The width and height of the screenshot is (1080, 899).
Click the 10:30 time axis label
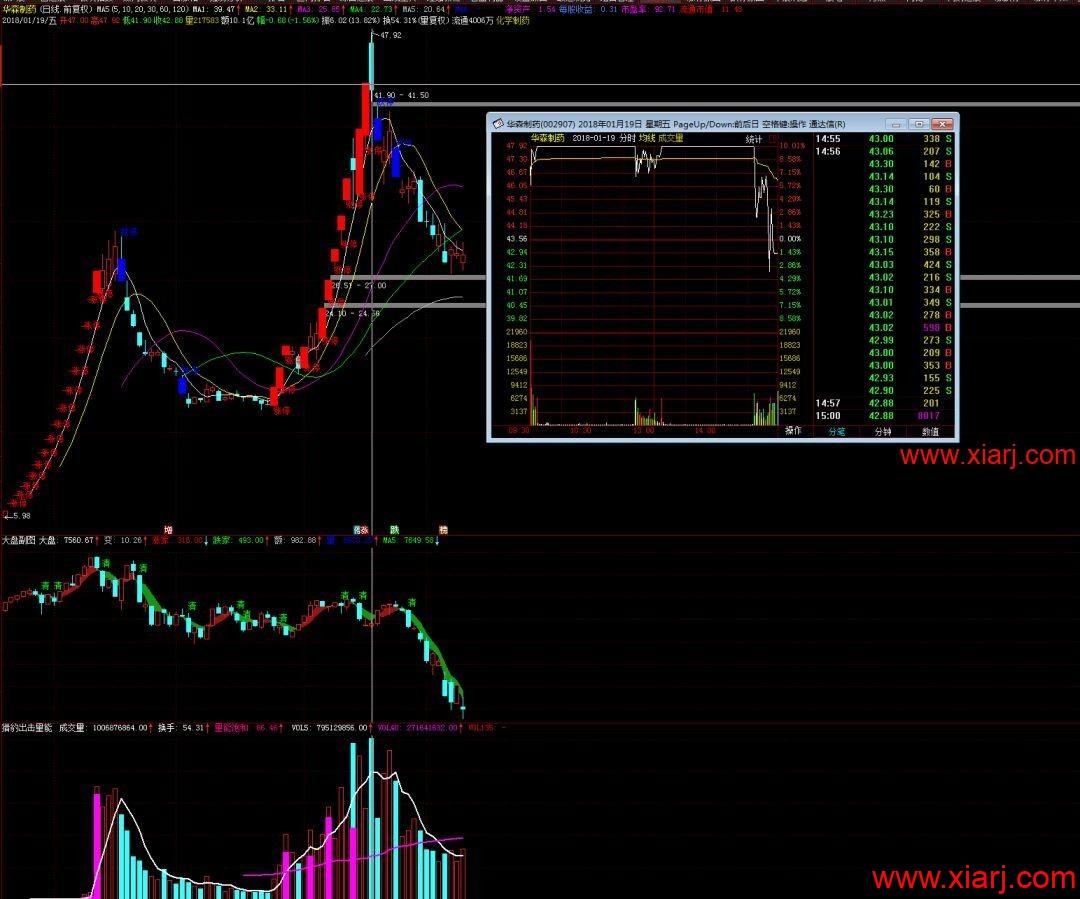coord(581,431)
